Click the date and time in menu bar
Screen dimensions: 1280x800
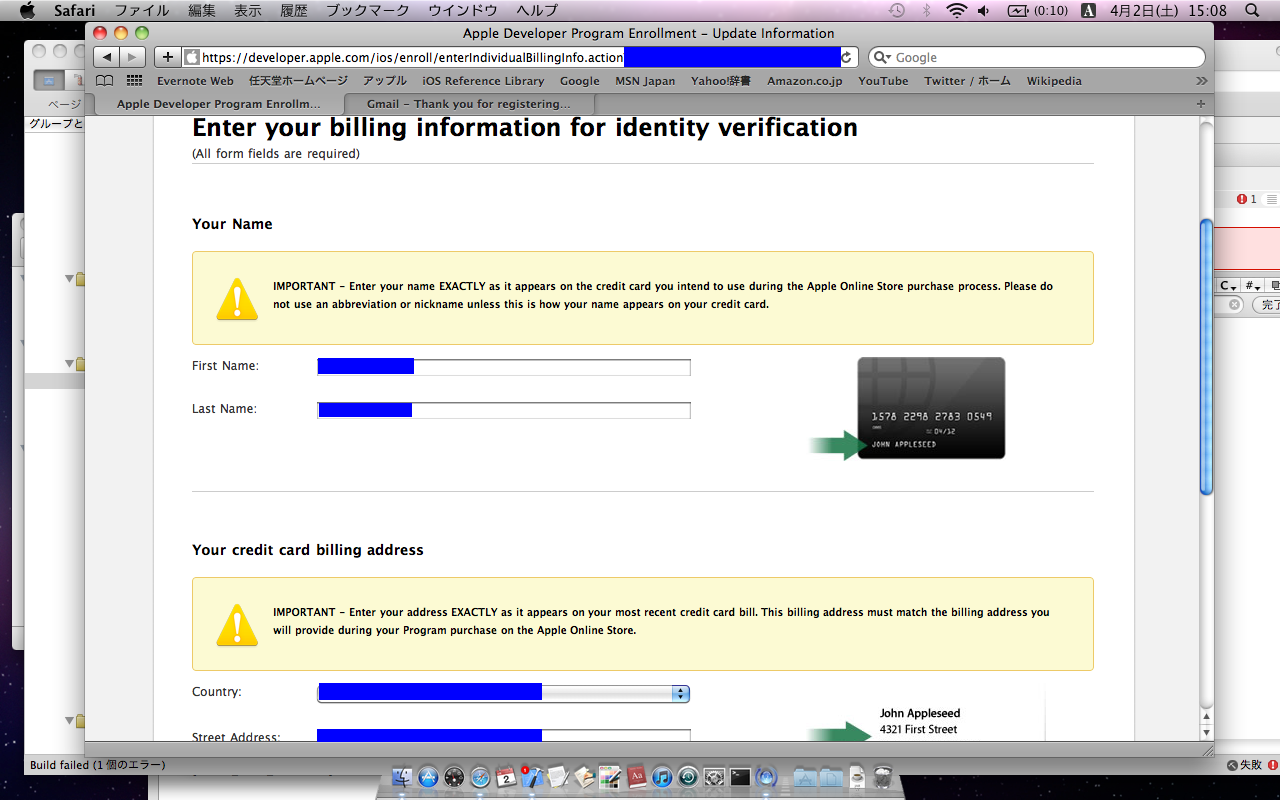(1168, 10)
